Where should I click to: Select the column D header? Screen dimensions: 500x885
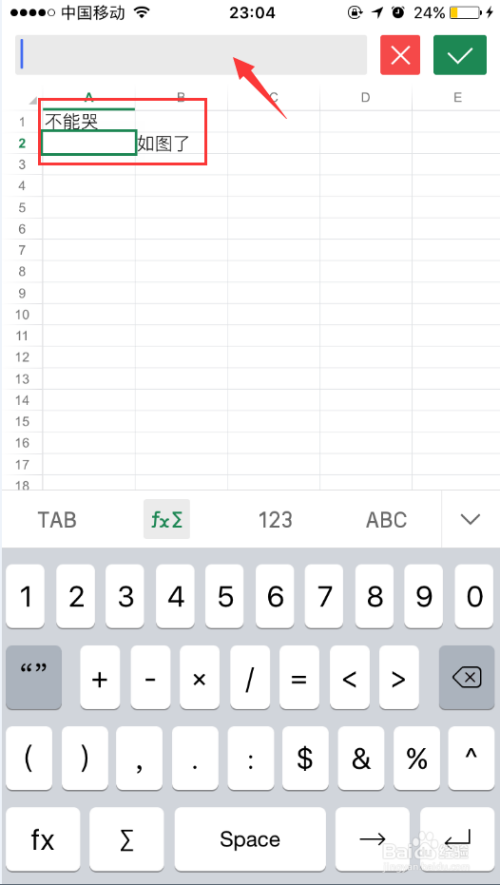point(366,98)
